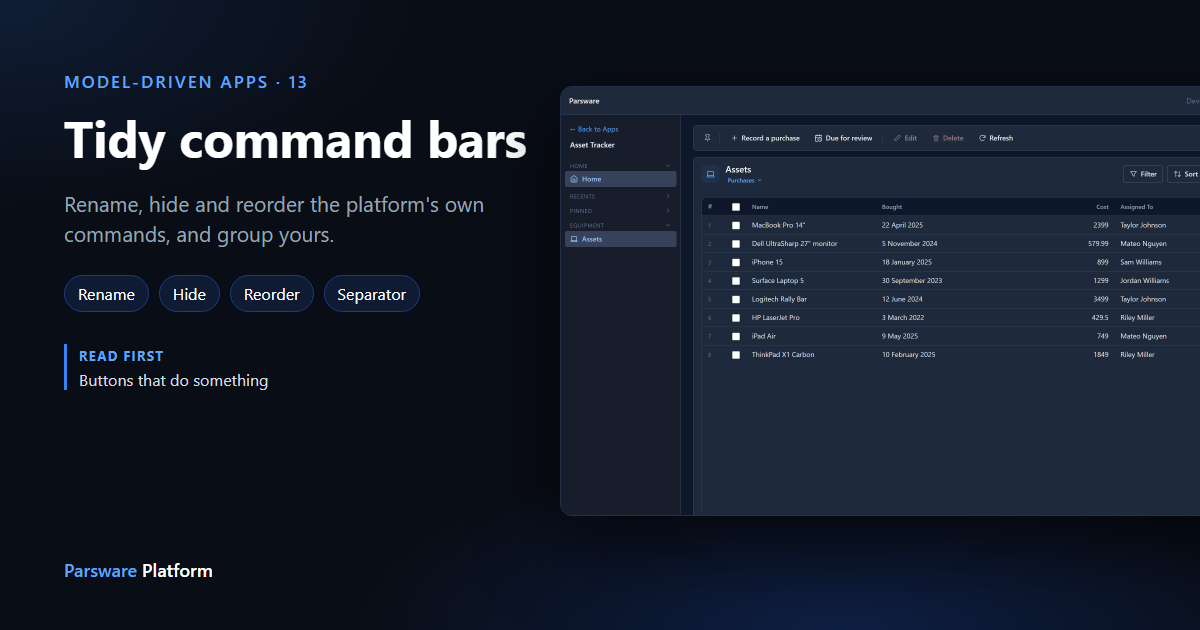
Task: Expand the PINNED sidebar section
Action: 668,211
